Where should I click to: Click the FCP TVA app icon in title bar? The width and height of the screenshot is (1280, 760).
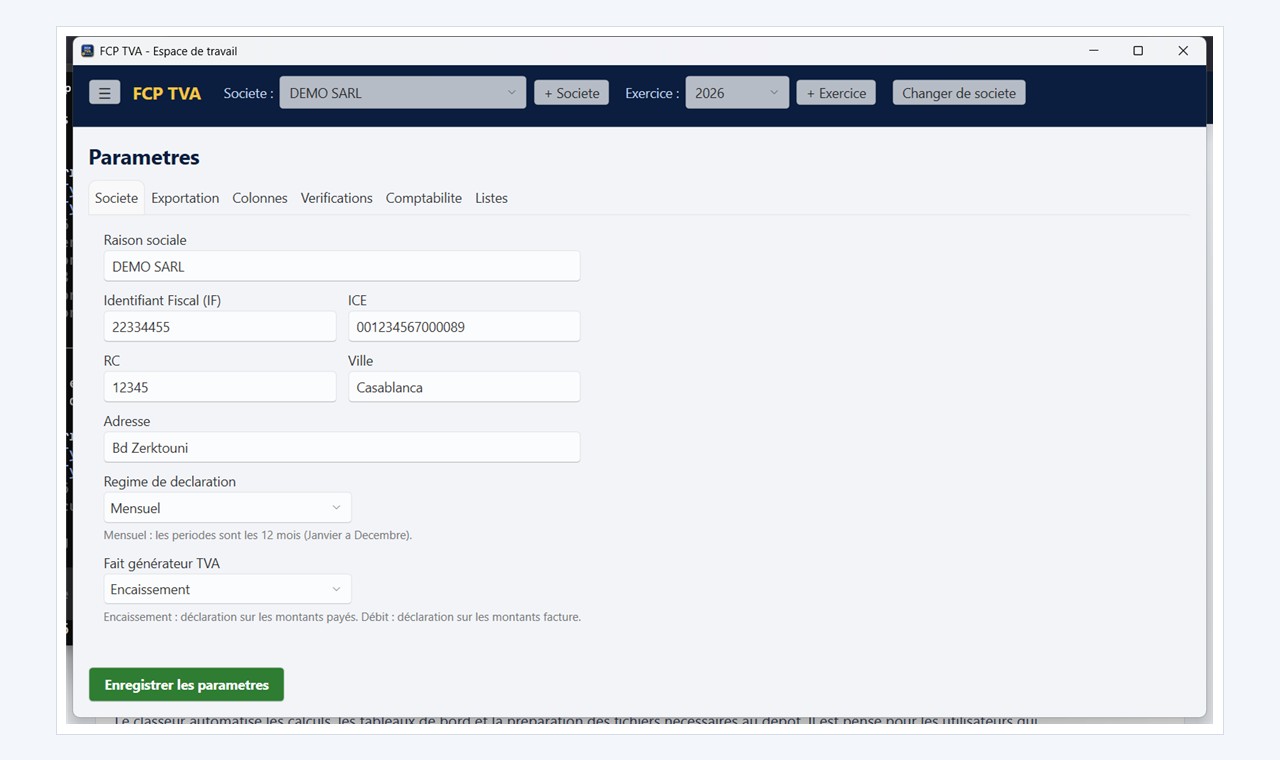(x=87, y=51)
